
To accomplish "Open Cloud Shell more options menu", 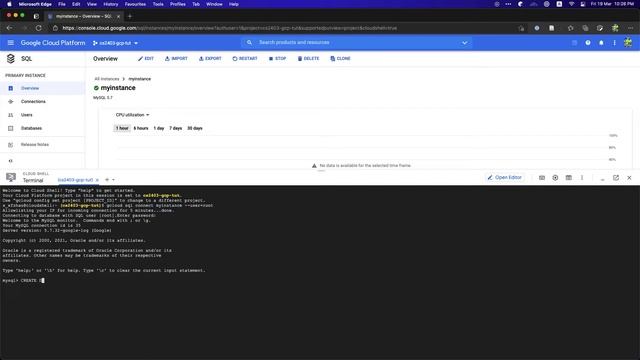I will (x=582, y=178).
